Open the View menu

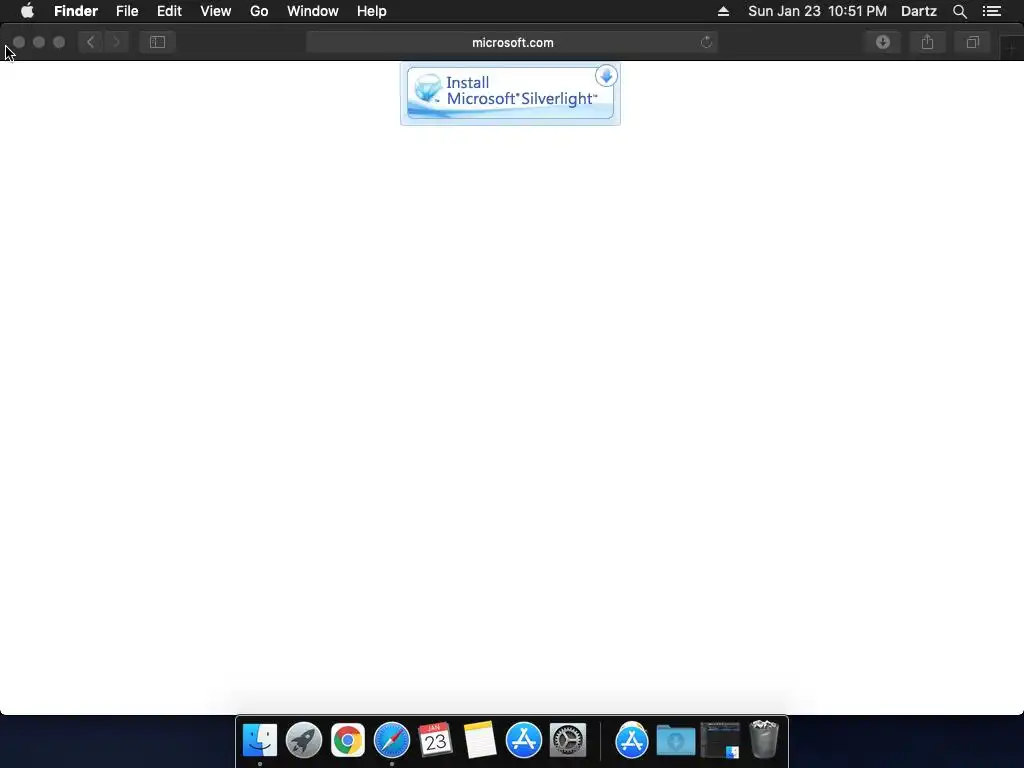[x=216, y=11]
